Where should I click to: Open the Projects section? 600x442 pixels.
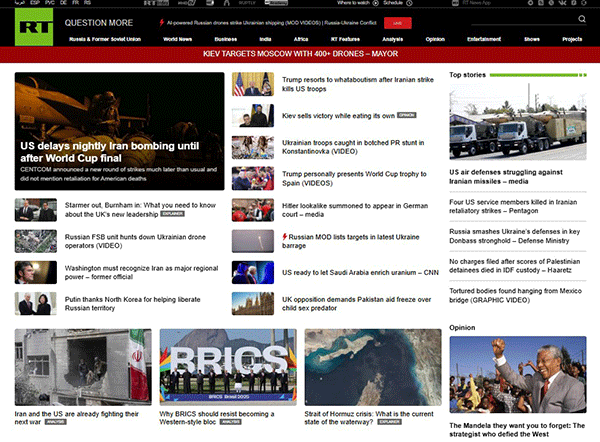point(572,39)
